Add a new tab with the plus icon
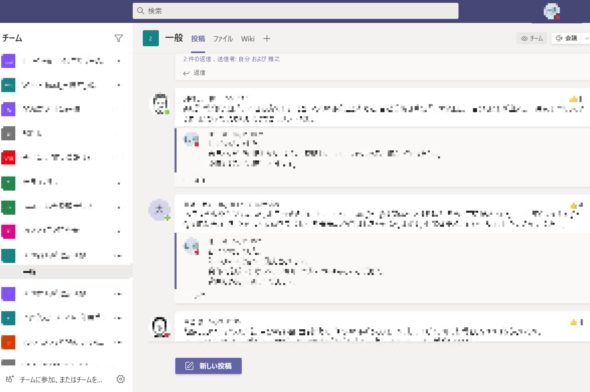This screenshot has height=392, width=590. coord(266,38)
